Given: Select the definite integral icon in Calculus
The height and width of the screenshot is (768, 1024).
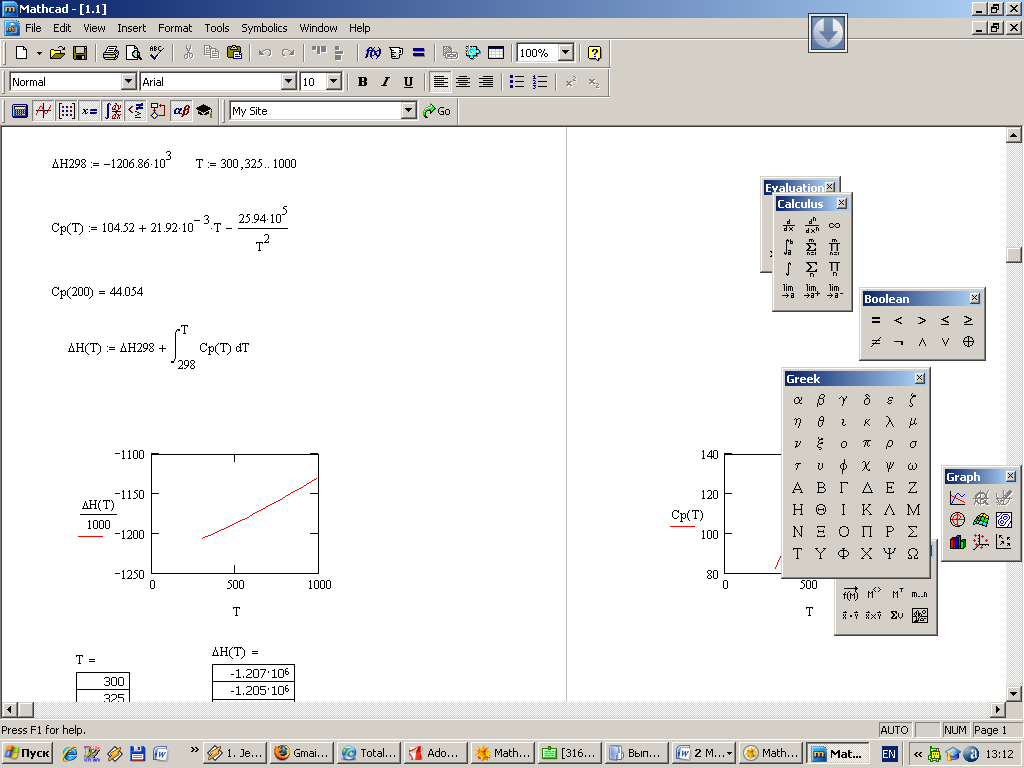Looking at the screenshot, I should point(788,247).
